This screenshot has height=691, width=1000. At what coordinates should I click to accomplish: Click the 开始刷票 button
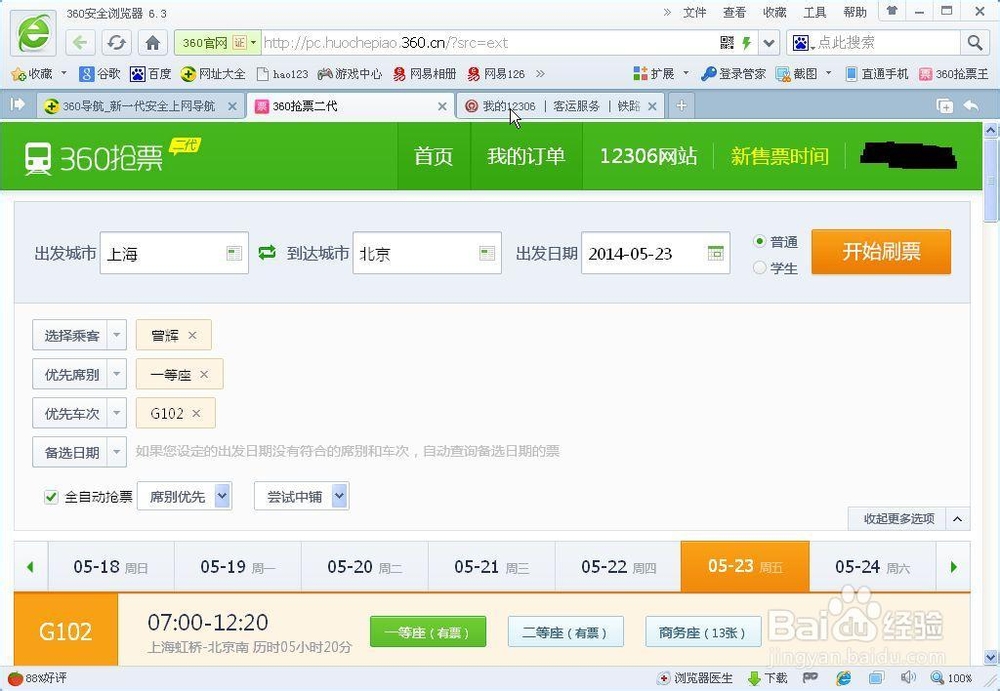click(881, 252)
